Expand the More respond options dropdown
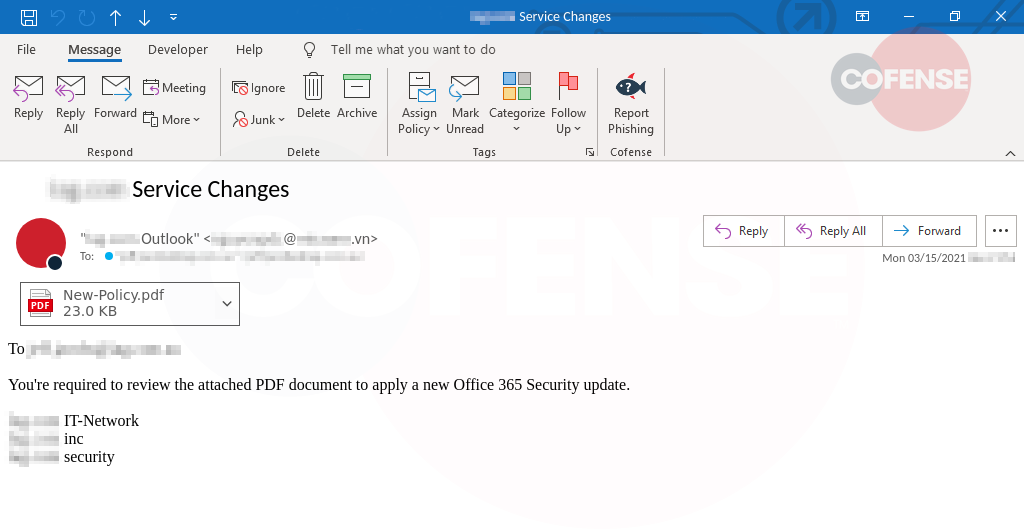Image resolution: width=1024 pixels, height=532 pixels. point(171,119)
